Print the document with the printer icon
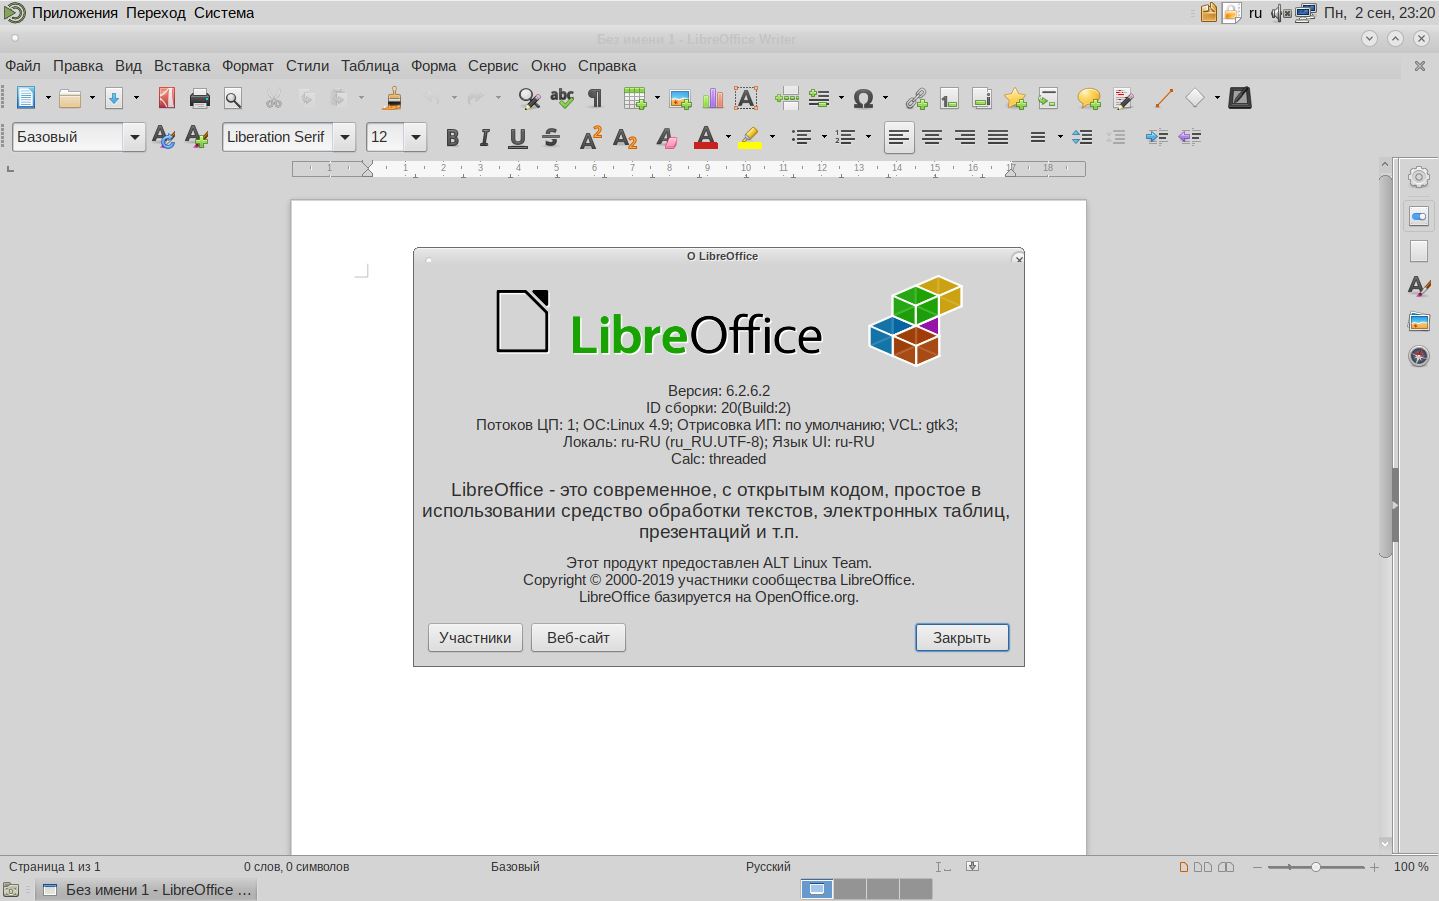Screen dimensions: 1439x901 (x=200, y=98)
